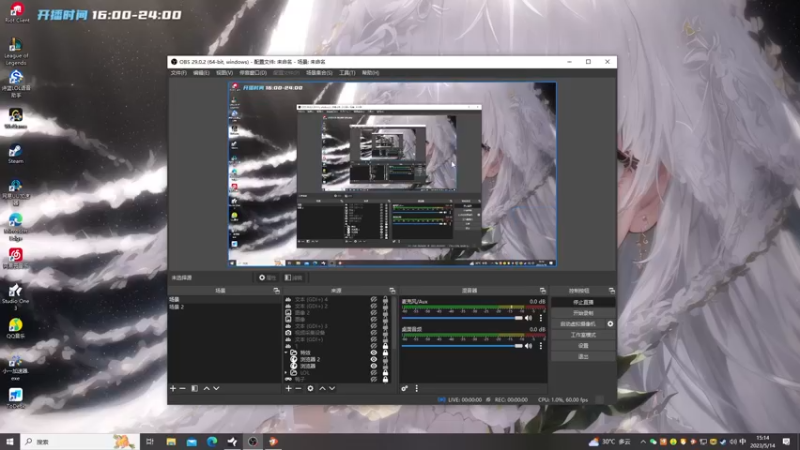This screenshot has width=800, height=450.
Task: Toggle visibility of 文本 (GDI+) 4 source
Action: 373,299
